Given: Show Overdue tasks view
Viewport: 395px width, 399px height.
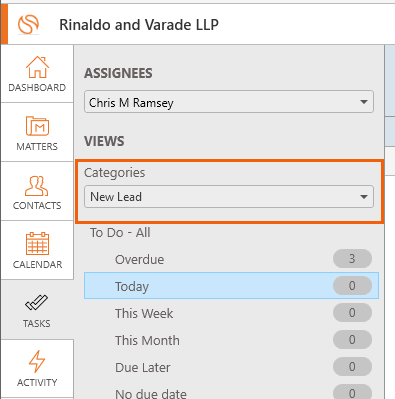Looking at the screenshot, I should (x=231, y=259).
